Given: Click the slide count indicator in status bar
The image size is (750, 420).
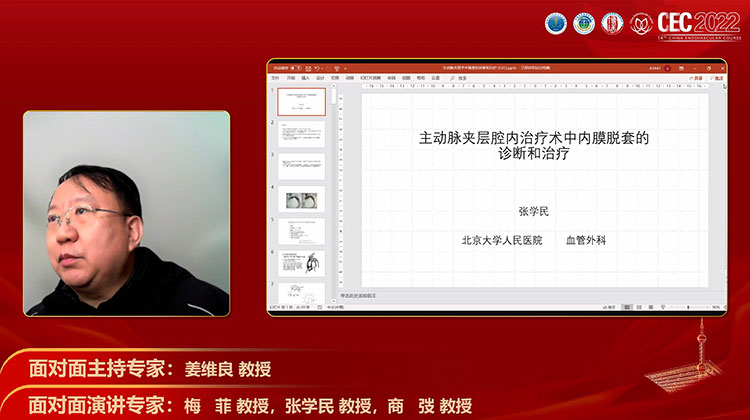Looking at the screenshot, I should pos(289,307).
